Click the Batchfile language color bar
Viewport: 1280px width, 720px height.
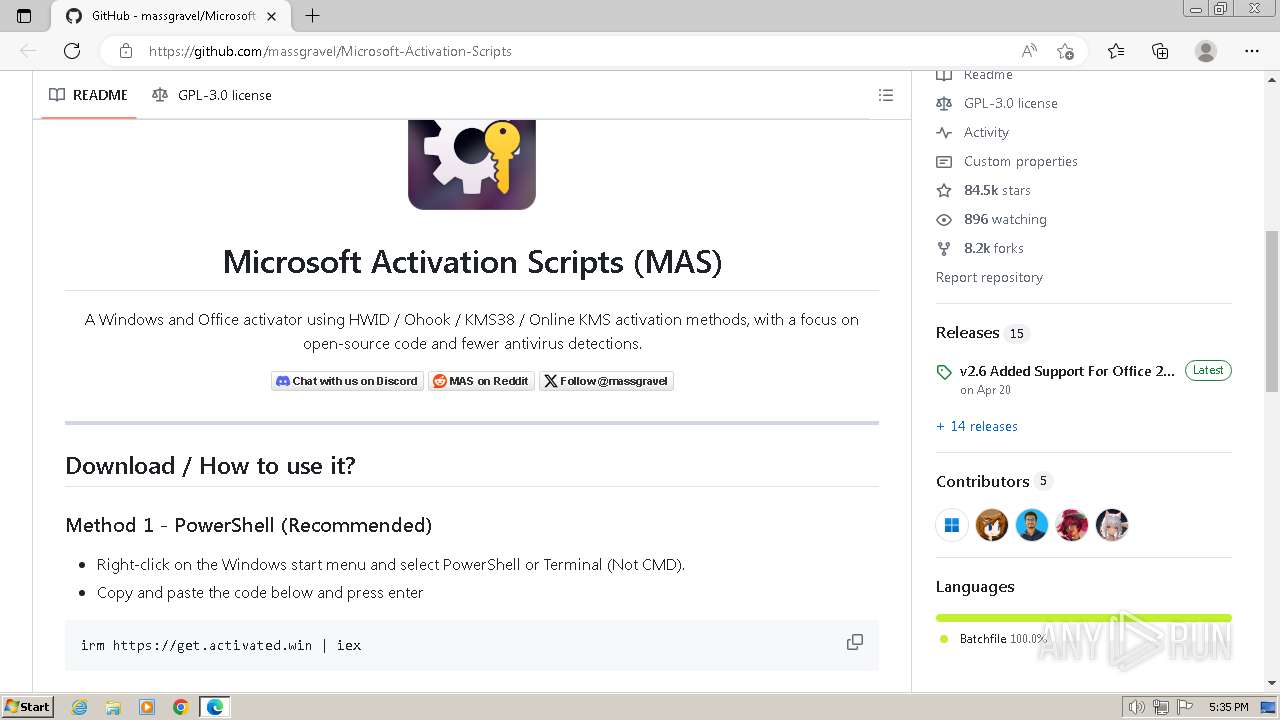click(x=1084, y=618)
